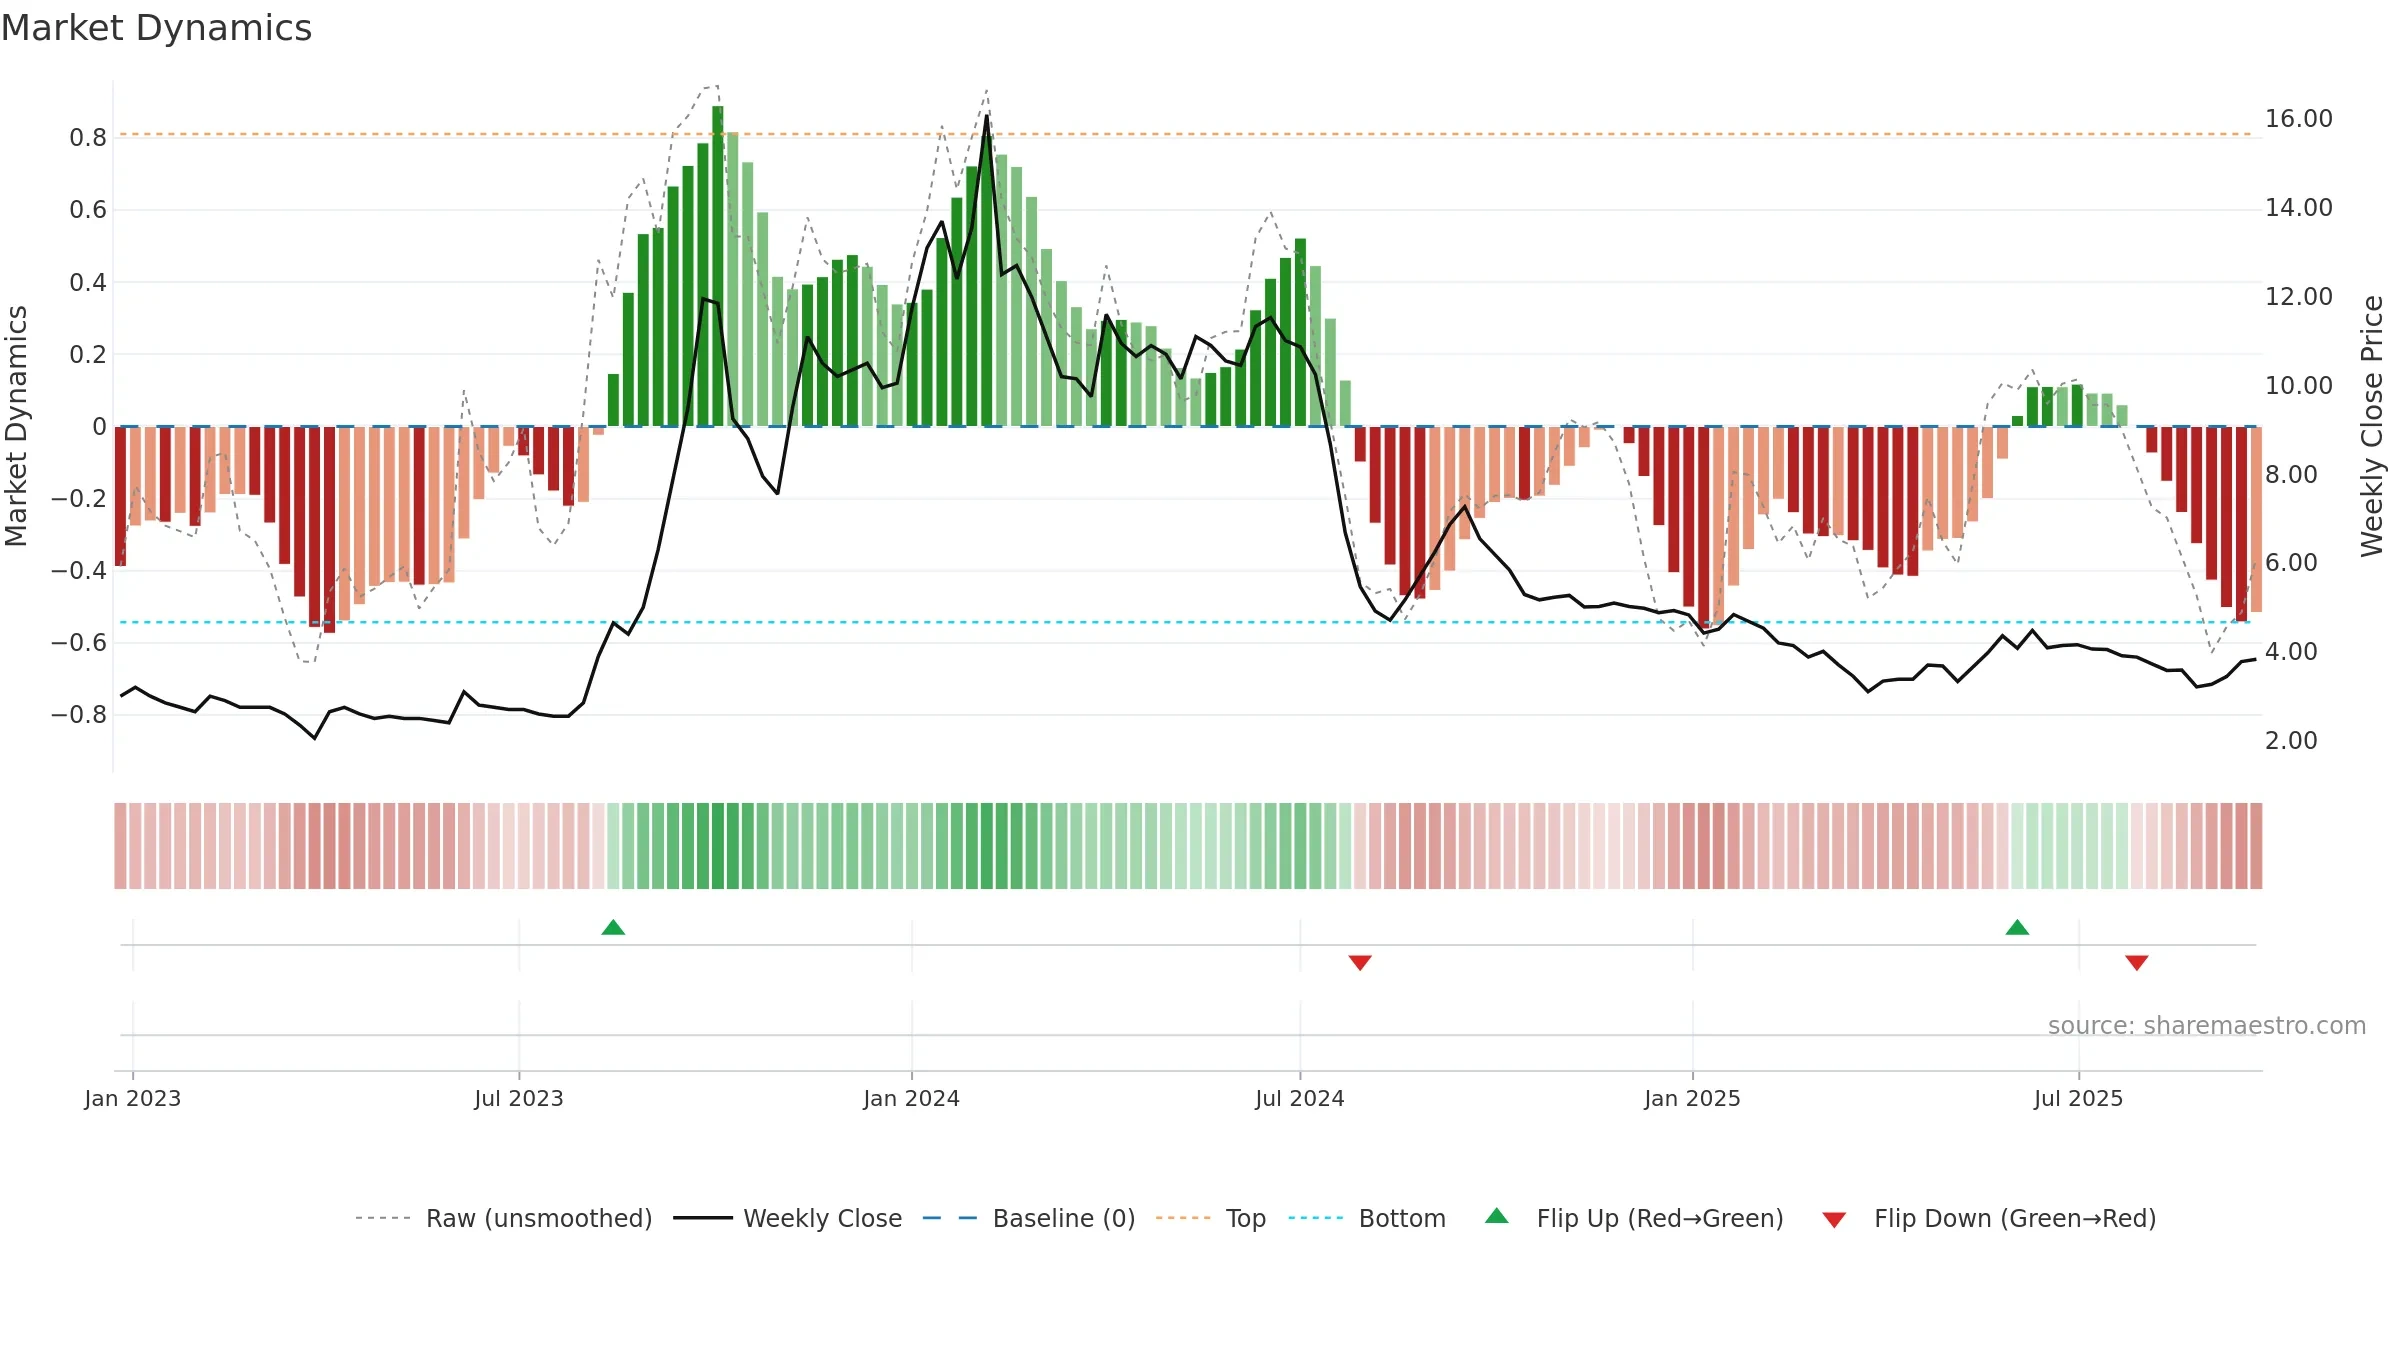
Task: Select the green flip-up marker near Aug 2023
Action: pos(613,927)
